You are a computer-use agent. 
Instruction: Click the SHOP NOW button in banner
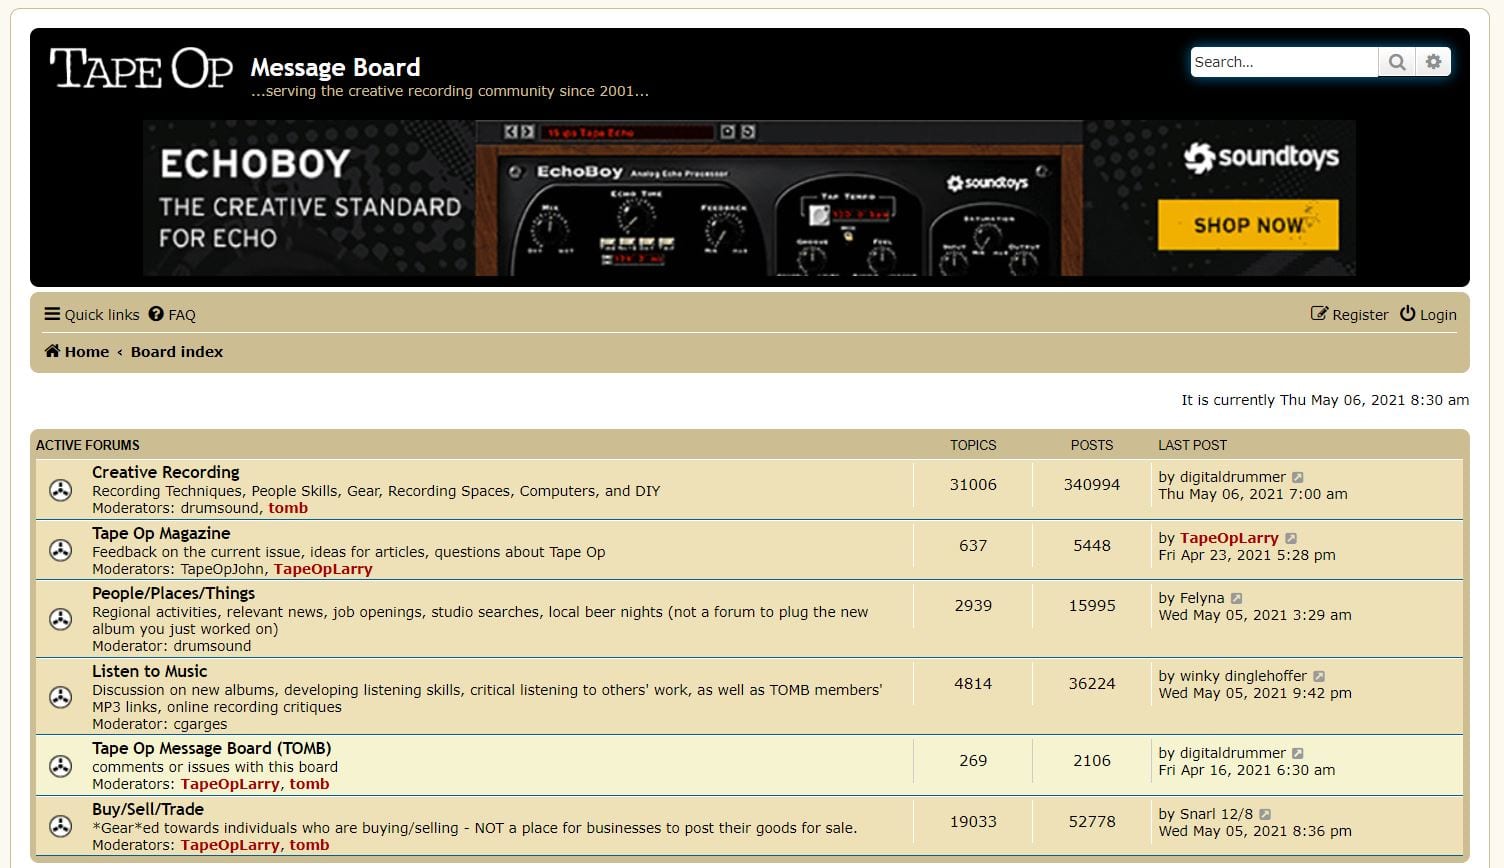tap(1248, 225)
